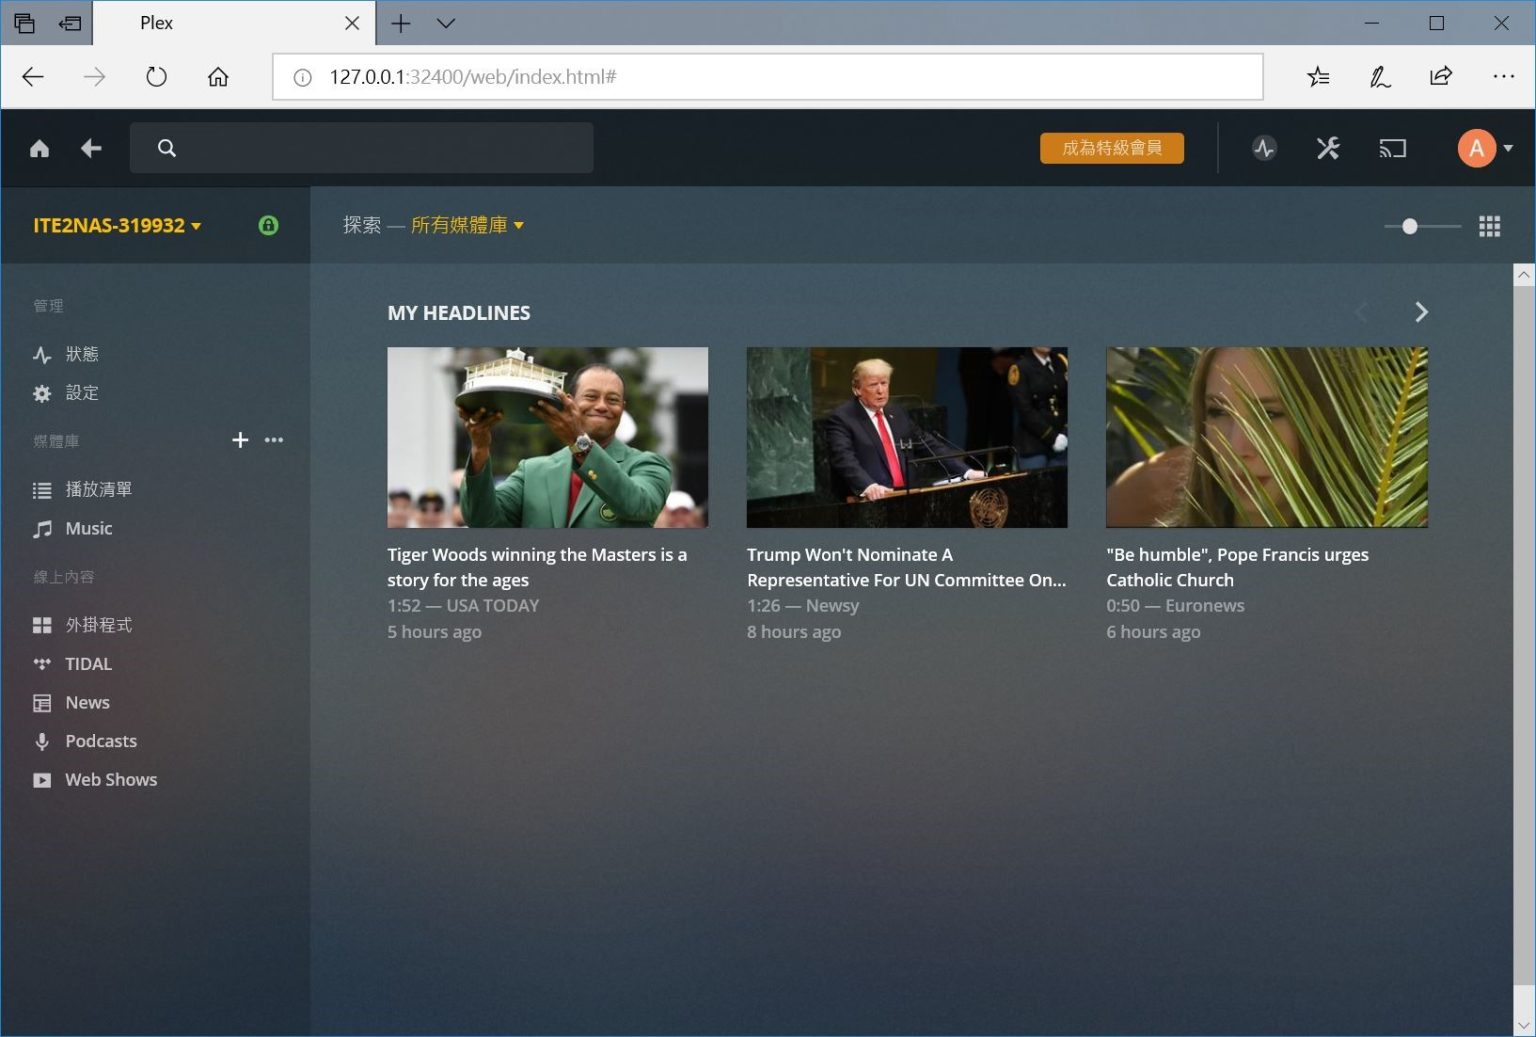Click the Plex search field

[x=361, y=149]
